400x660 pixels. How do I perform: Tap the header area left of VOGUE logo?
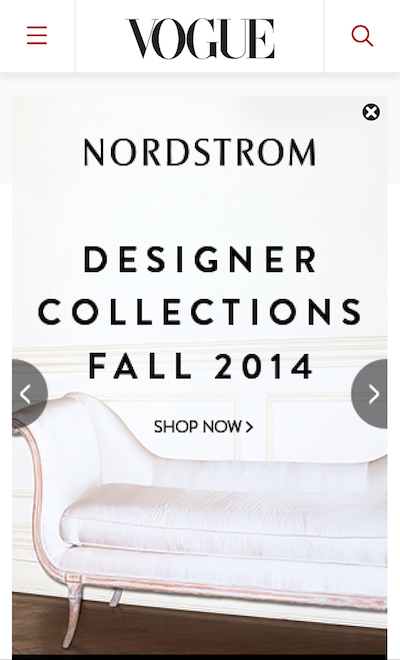[x=100, y=36]
